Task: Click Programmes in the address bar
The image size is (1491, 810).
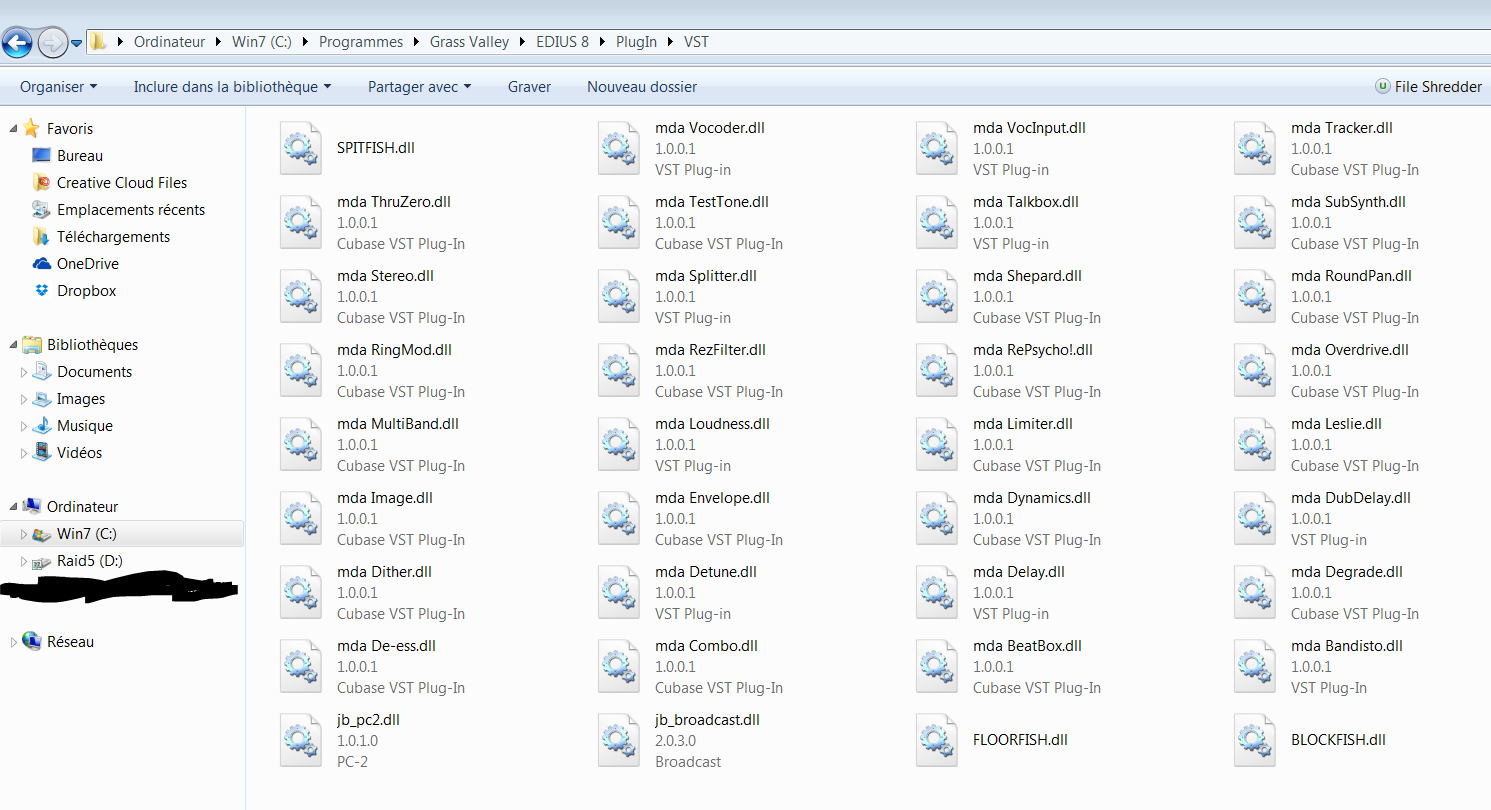Action: (361, 42)
